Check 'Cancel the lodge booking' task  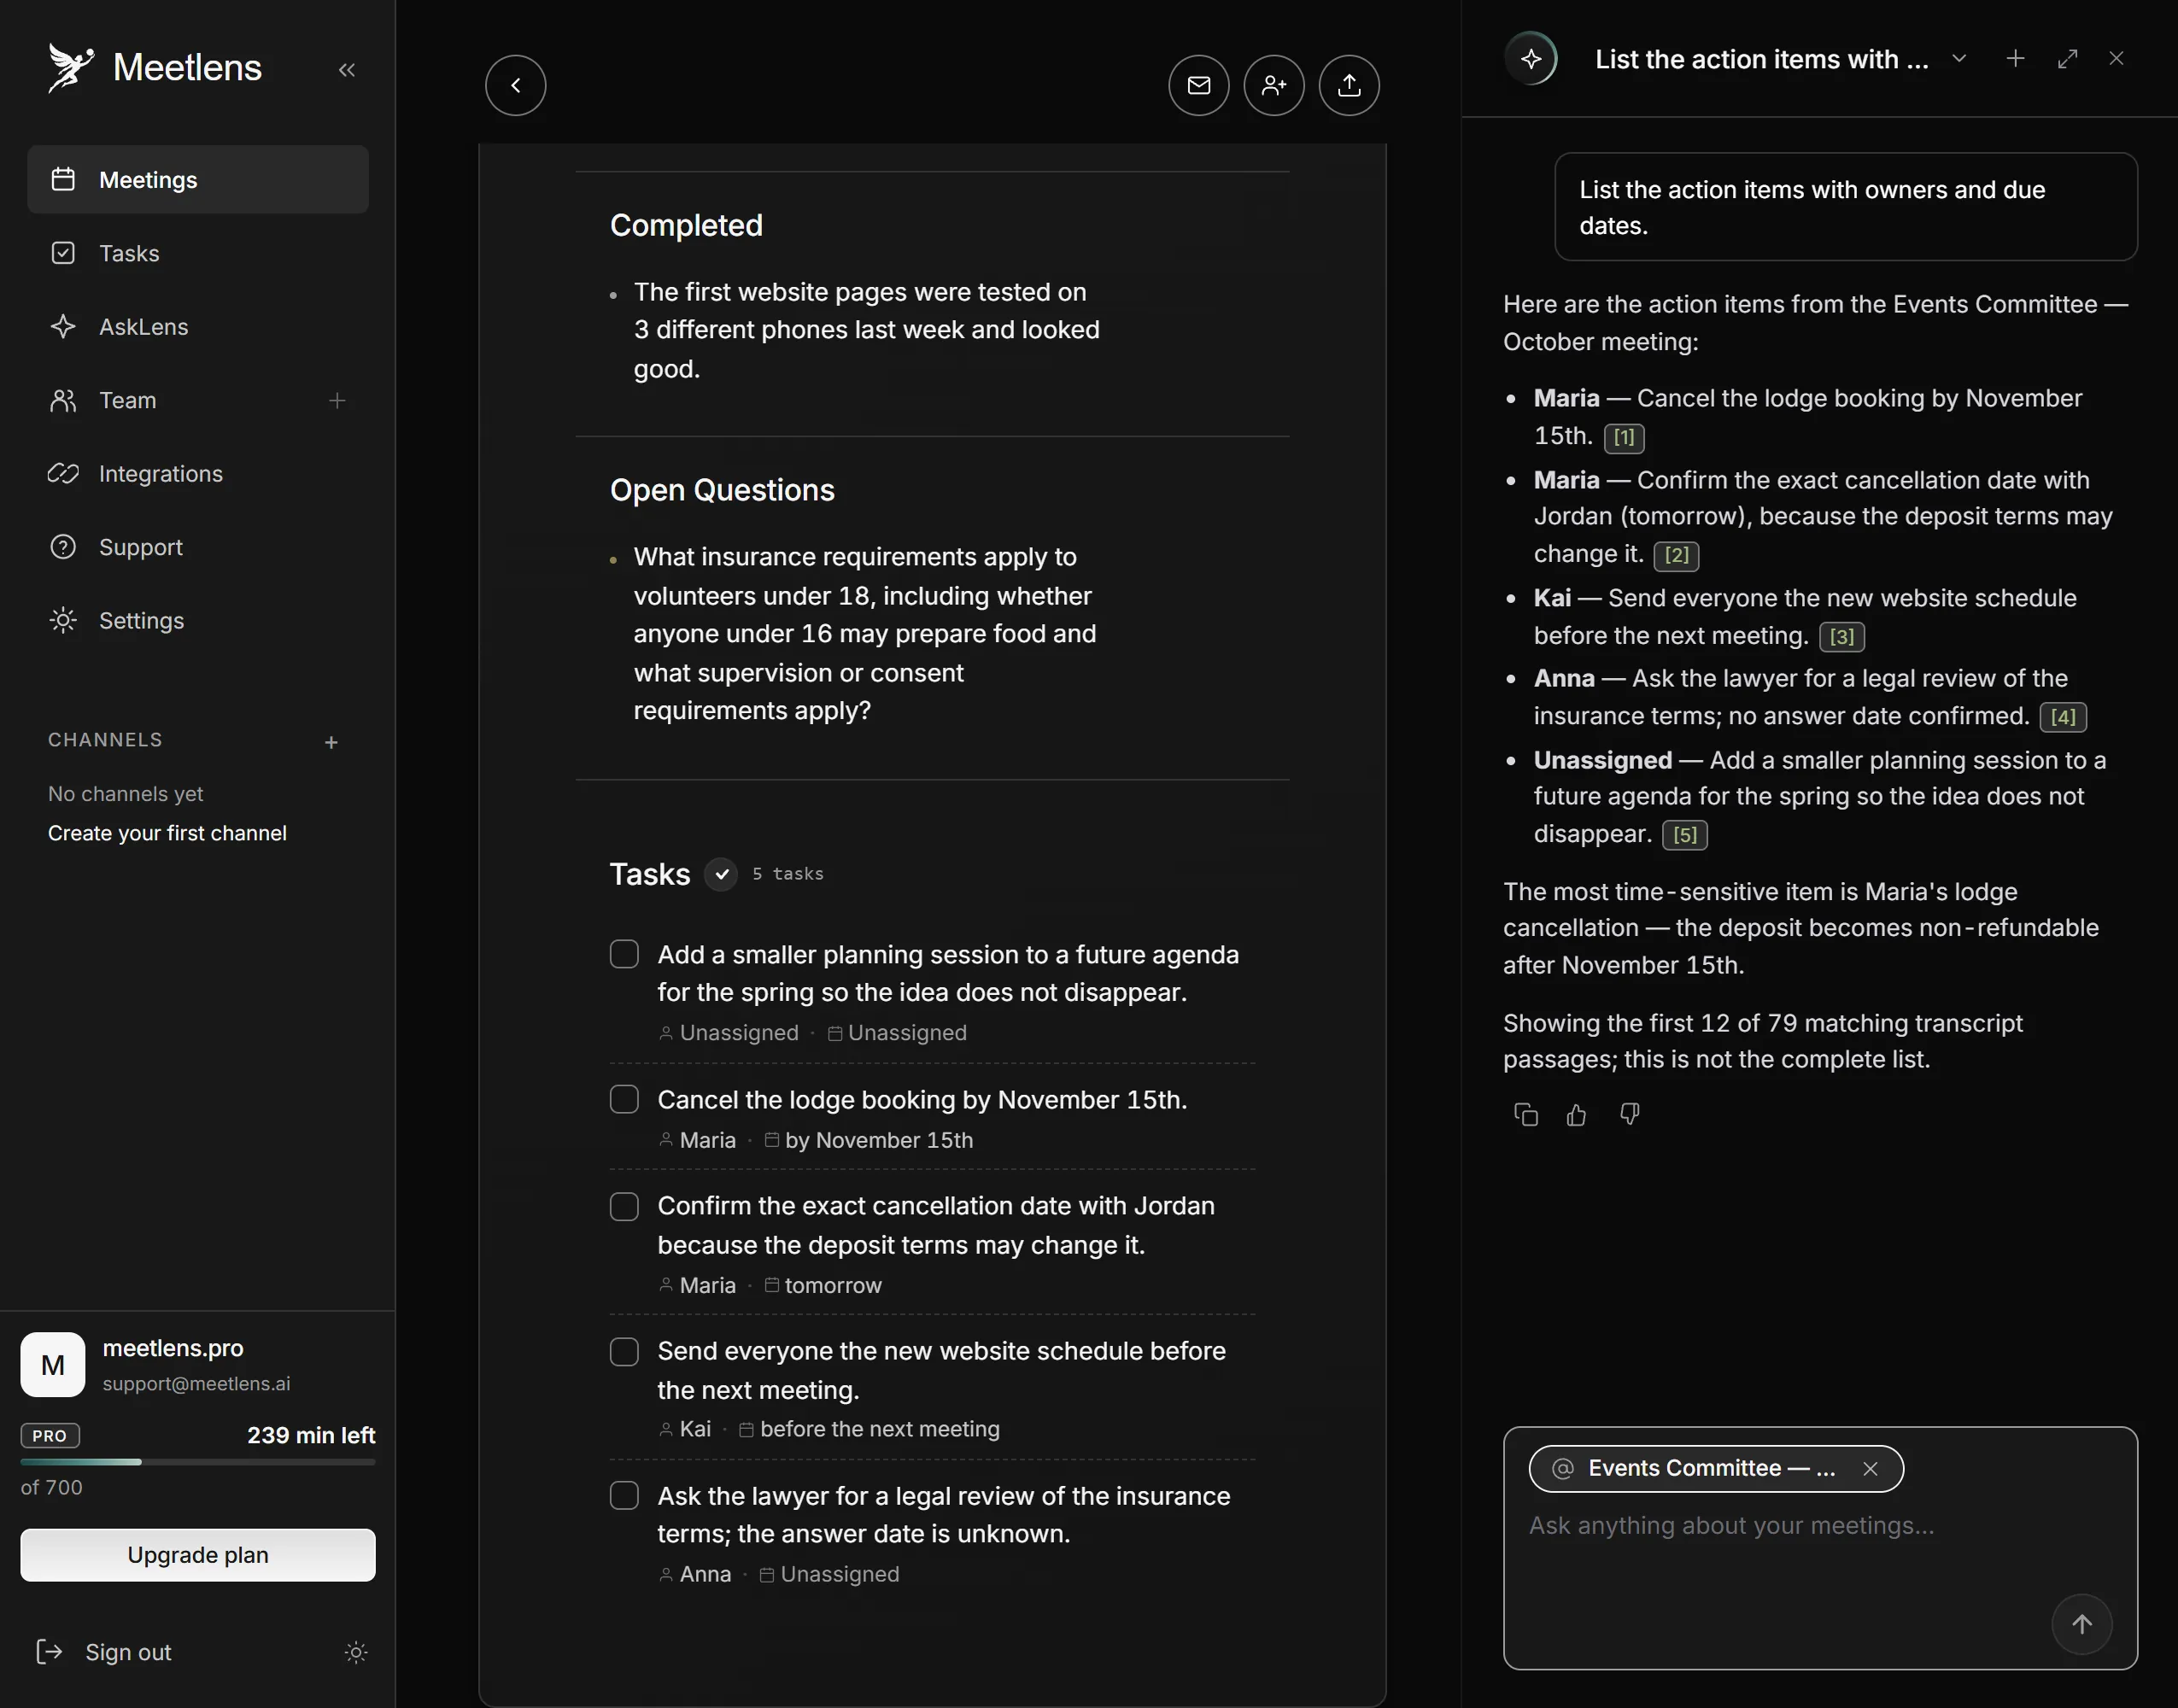[624, 1099]
